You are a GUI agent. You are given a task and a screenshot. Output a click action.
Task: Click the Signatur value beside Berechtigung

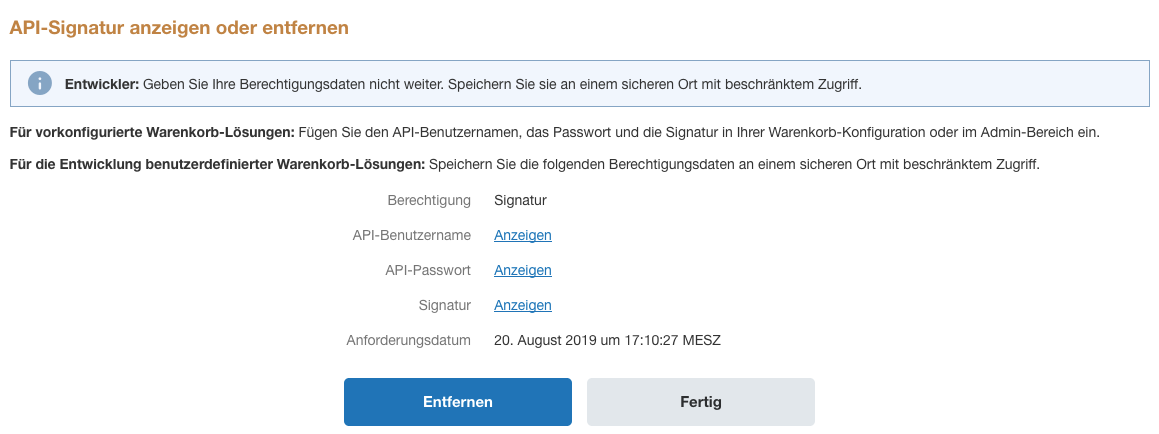(x=520, y=200)
